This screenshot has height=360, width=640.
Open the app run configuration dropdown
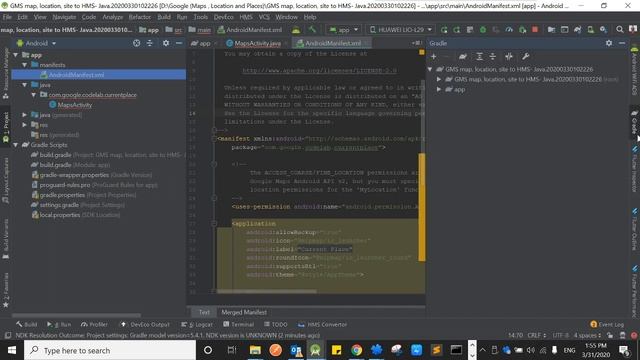point(344,30)
